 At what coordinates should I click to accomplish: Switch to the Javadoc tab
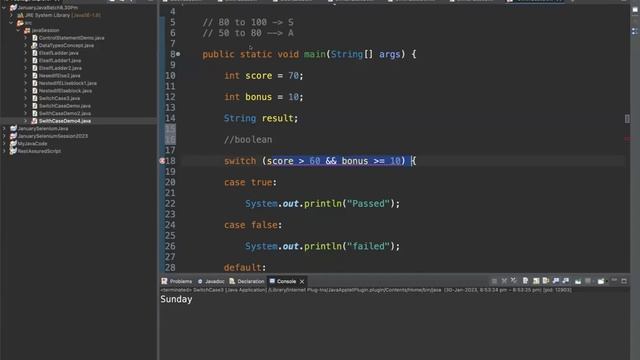[211, 281]
